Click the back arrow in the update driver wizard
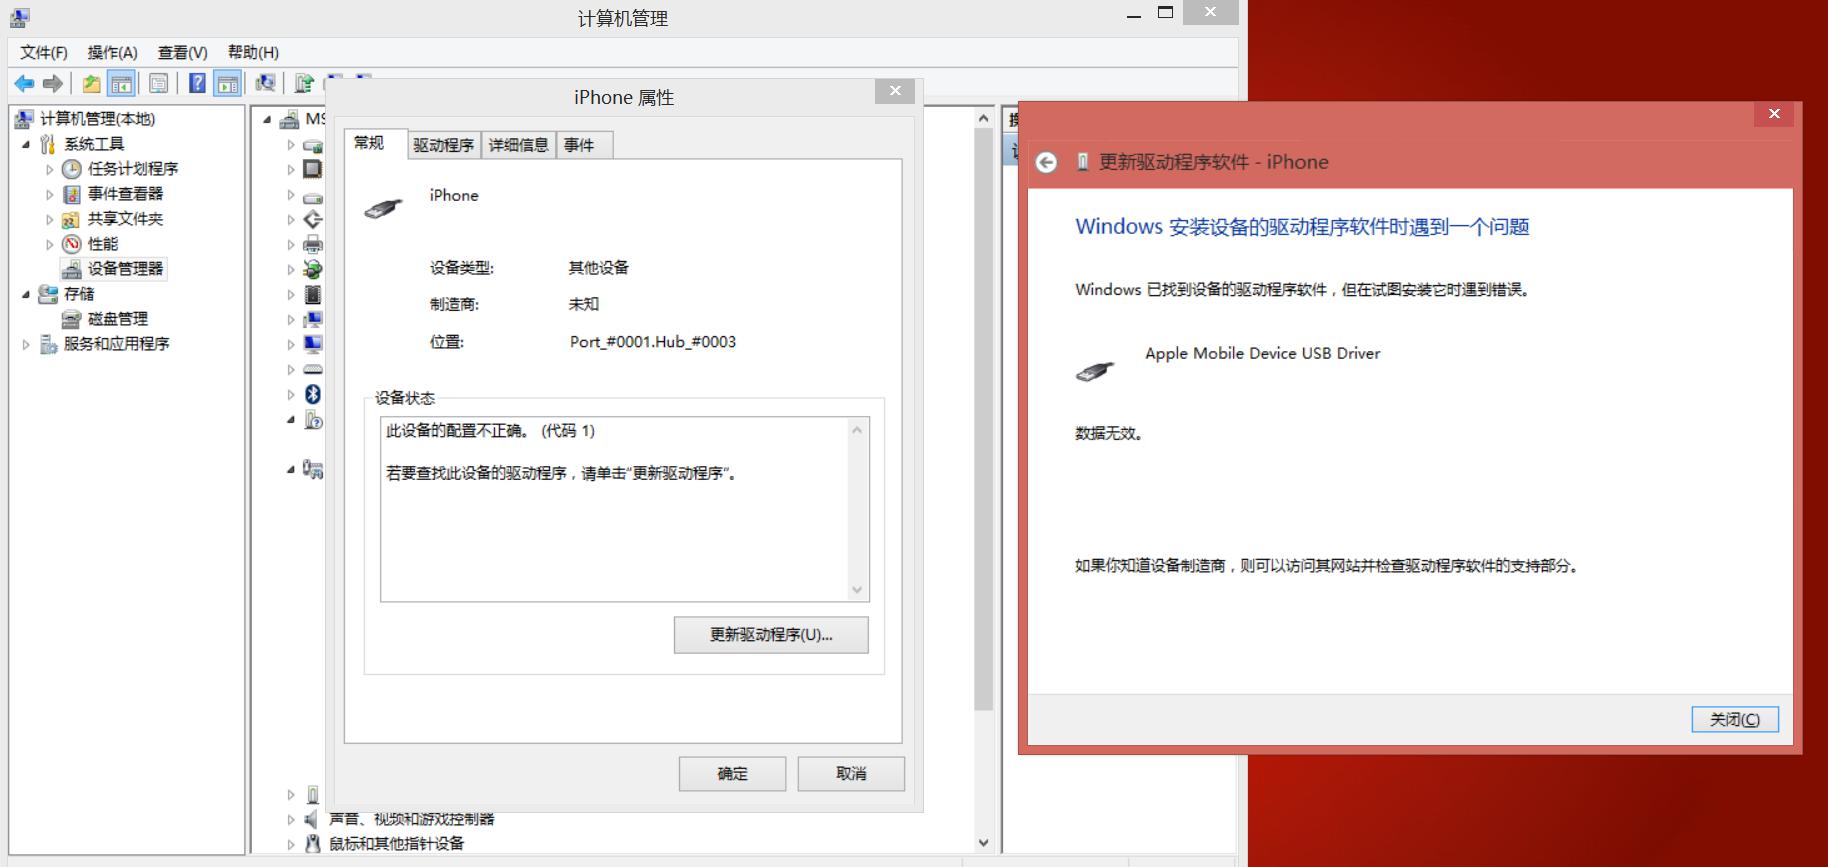 1046,162
